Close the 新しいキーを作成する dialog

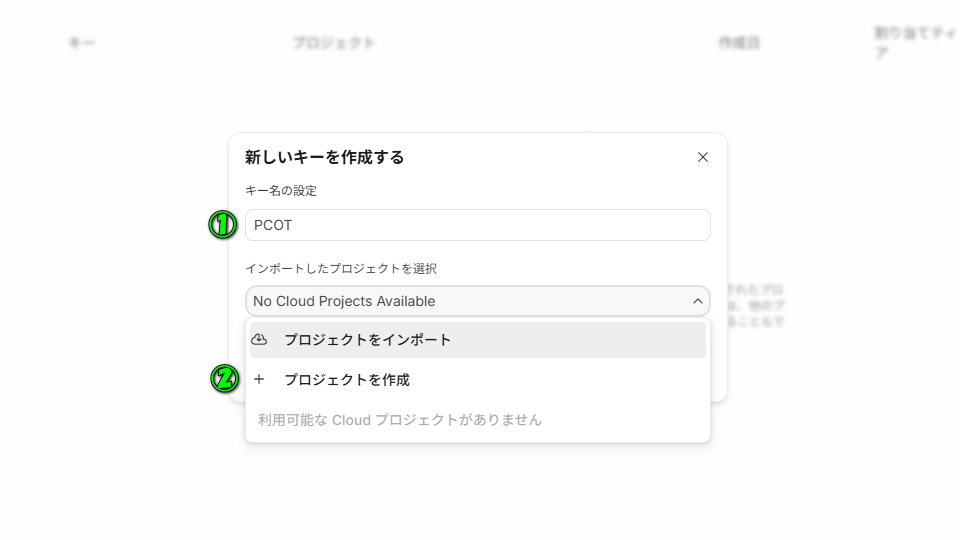pos(703,157)
